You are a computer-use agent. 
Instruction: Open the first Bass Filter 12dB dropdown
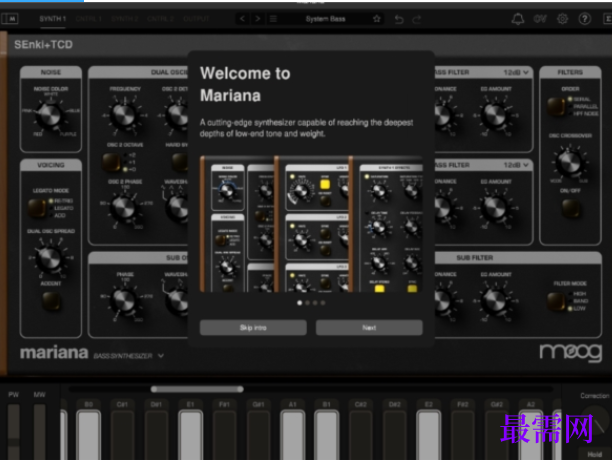coord(516,72)
